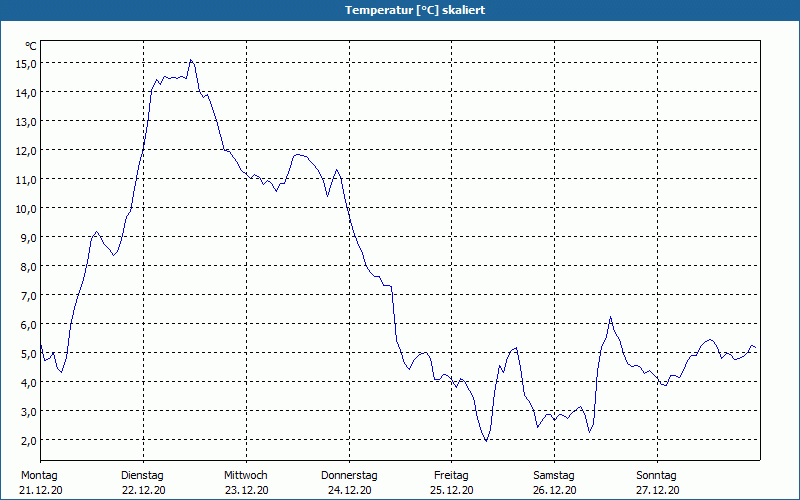Screen dimensions: 800x500
Task: Click the 10,0 axis value
Action: pyautogui.click(x=27, y=209)
